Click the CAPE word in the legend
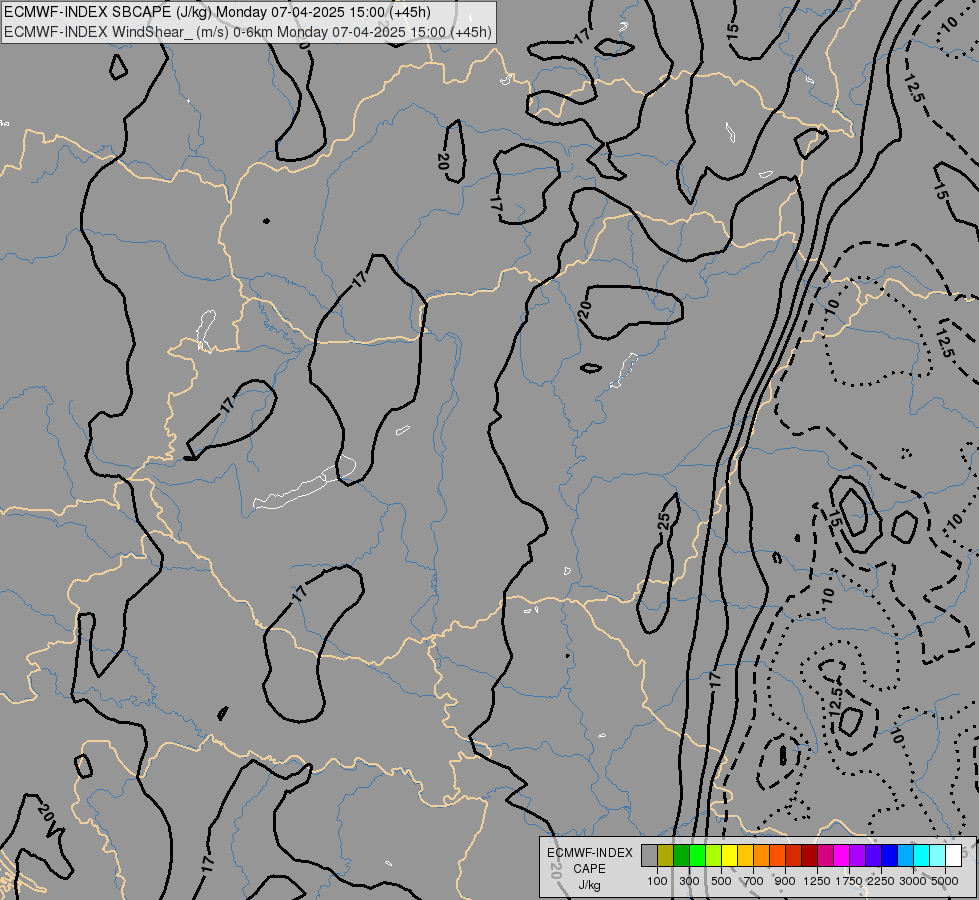The height and width of the screenshot is (900, 979). pos(589,869)
